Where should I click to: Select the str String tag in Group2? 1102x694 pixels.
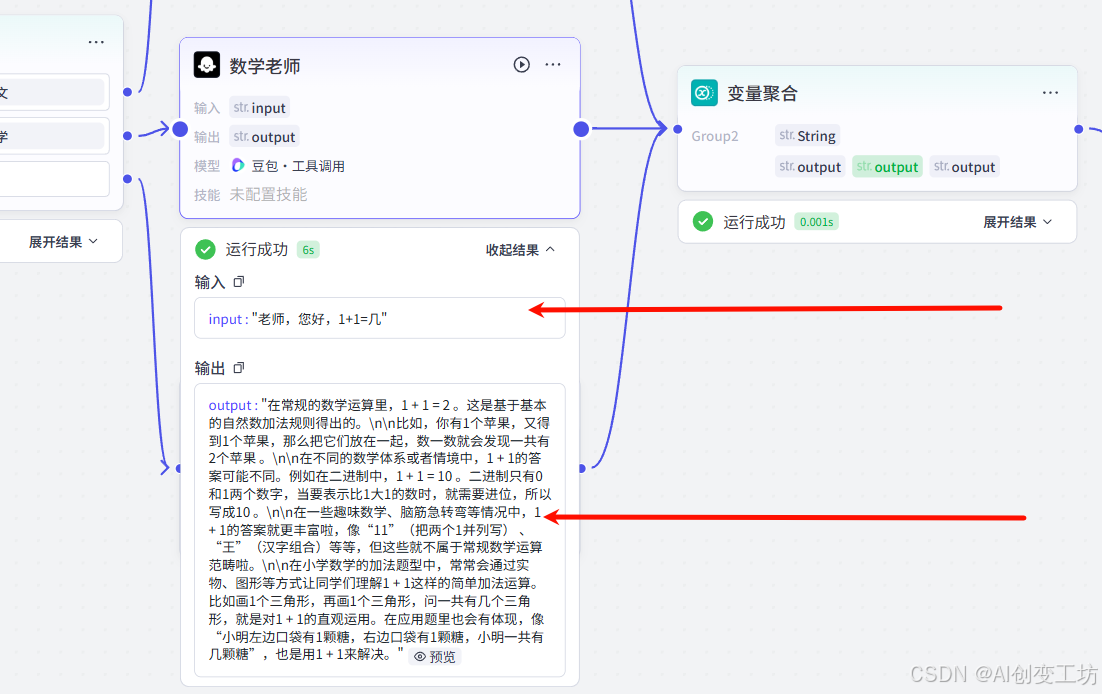click(x=808, y=136)
